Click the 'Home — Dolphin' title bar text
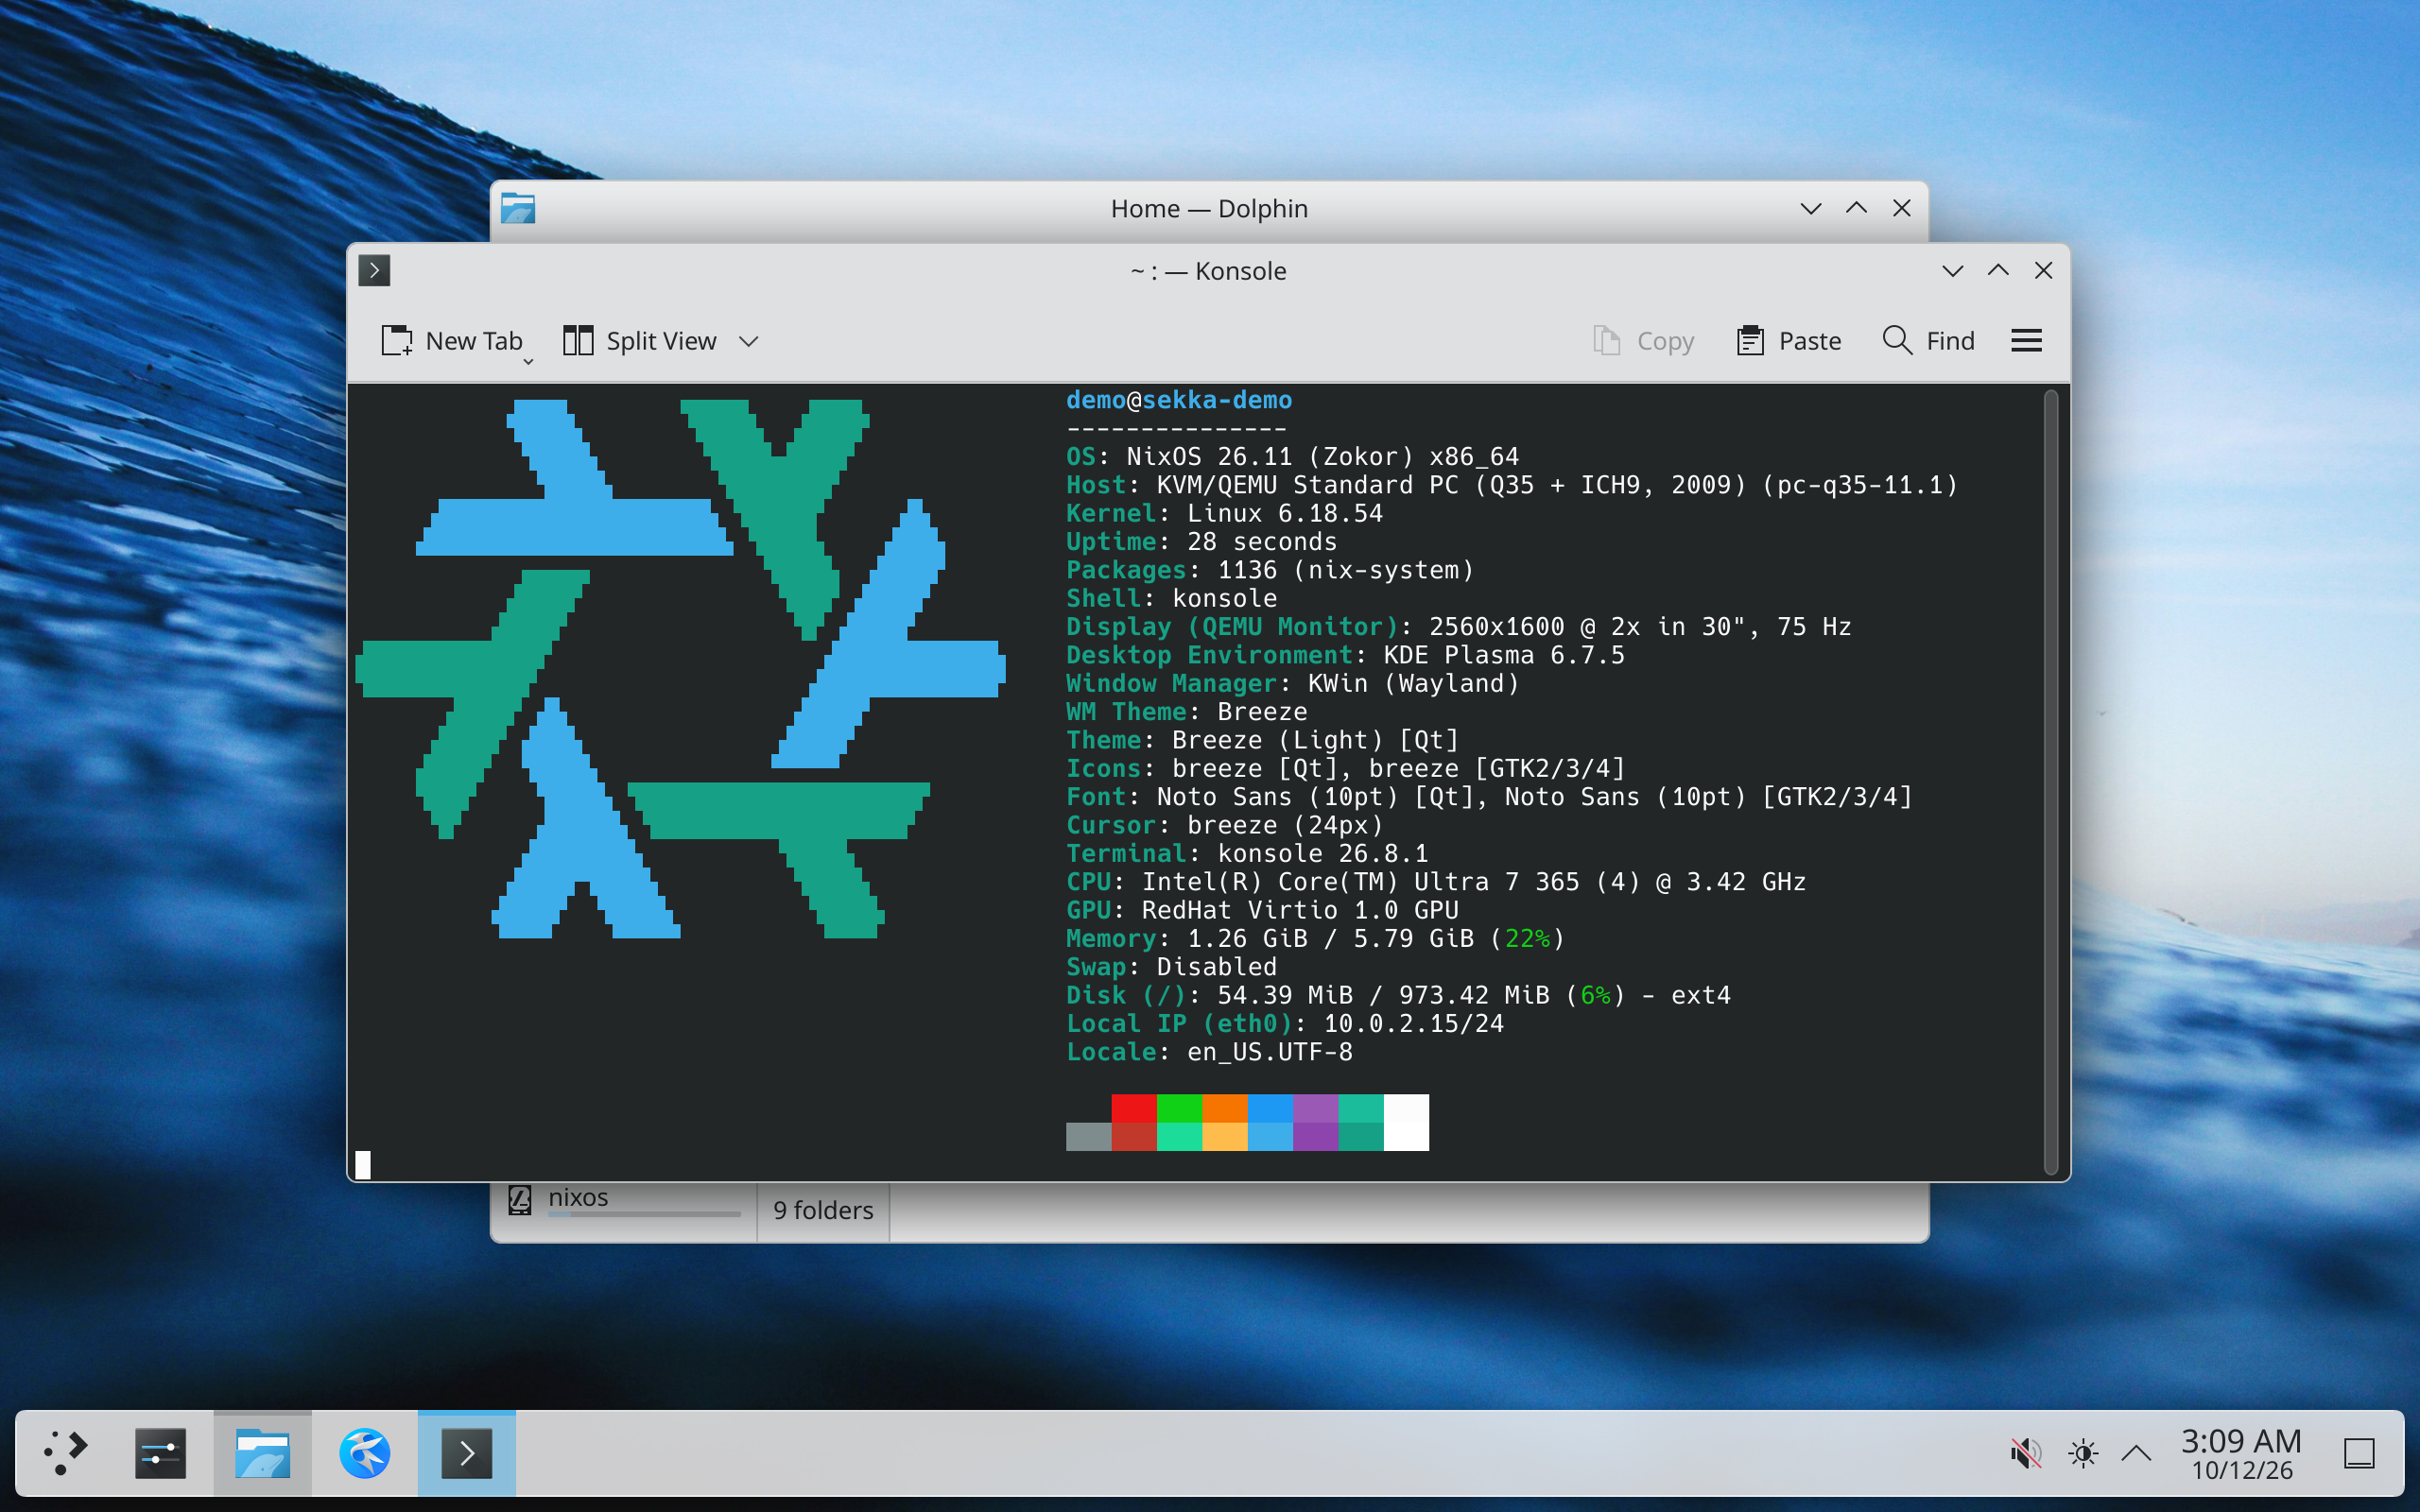2420x1512 pixels. click(x=1209, y=208)
